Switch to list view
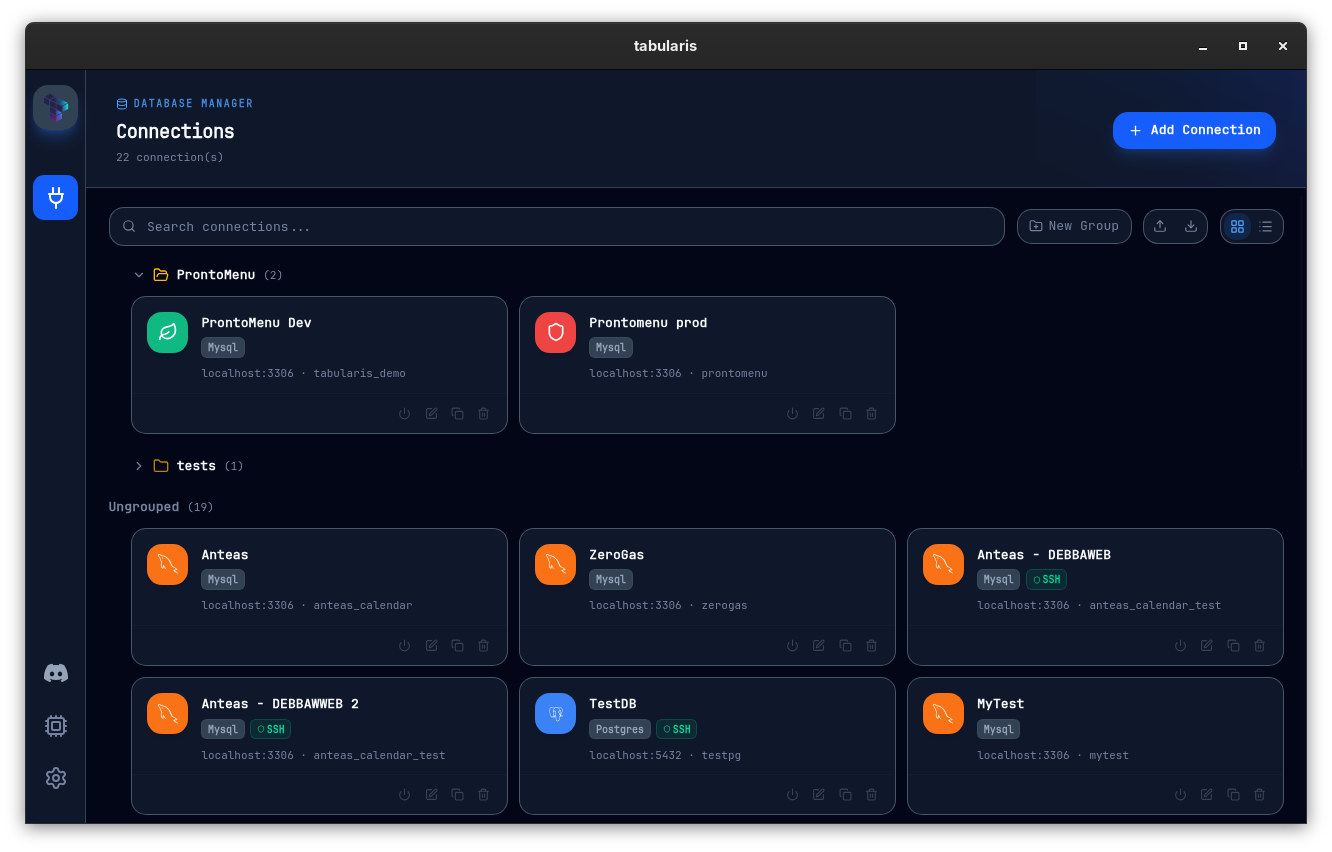 coord(1266,226)
